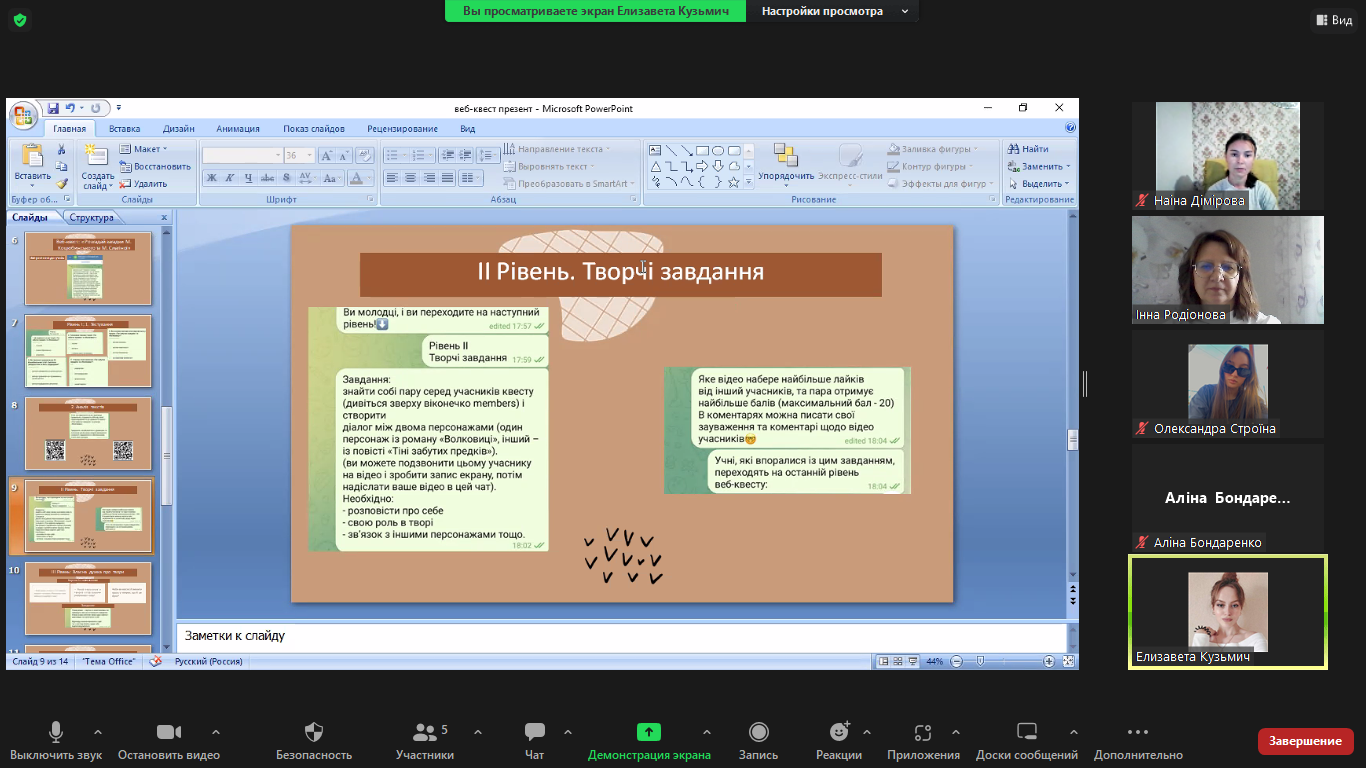Switch to the Вставка ribbon tab

tap(125, 129)
